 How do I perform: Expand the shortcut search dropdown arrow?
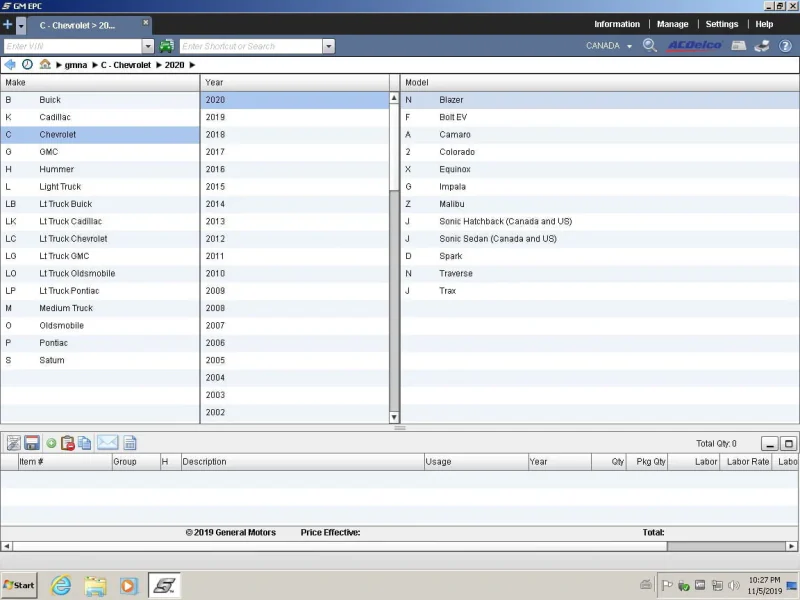329,46
